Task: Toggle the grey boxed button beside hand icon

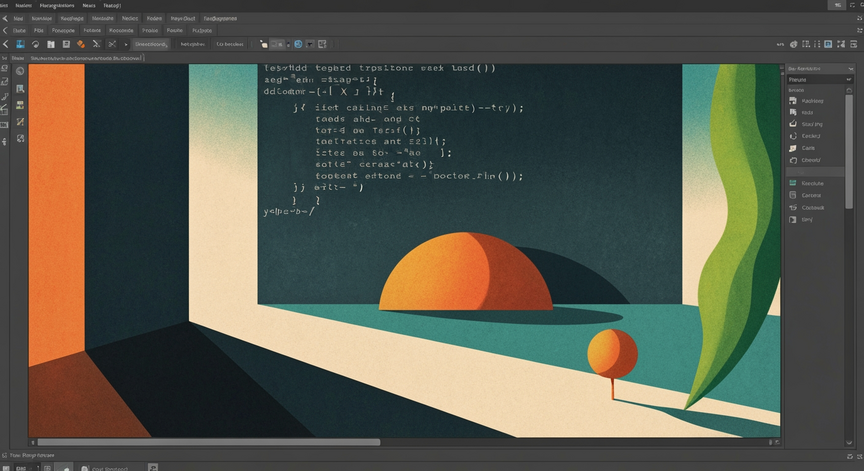Action: point(278,44)
